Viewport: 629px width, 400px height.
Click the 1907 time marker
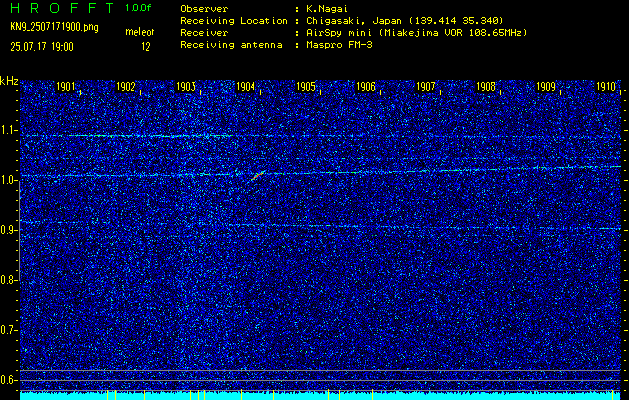point(426,87)
